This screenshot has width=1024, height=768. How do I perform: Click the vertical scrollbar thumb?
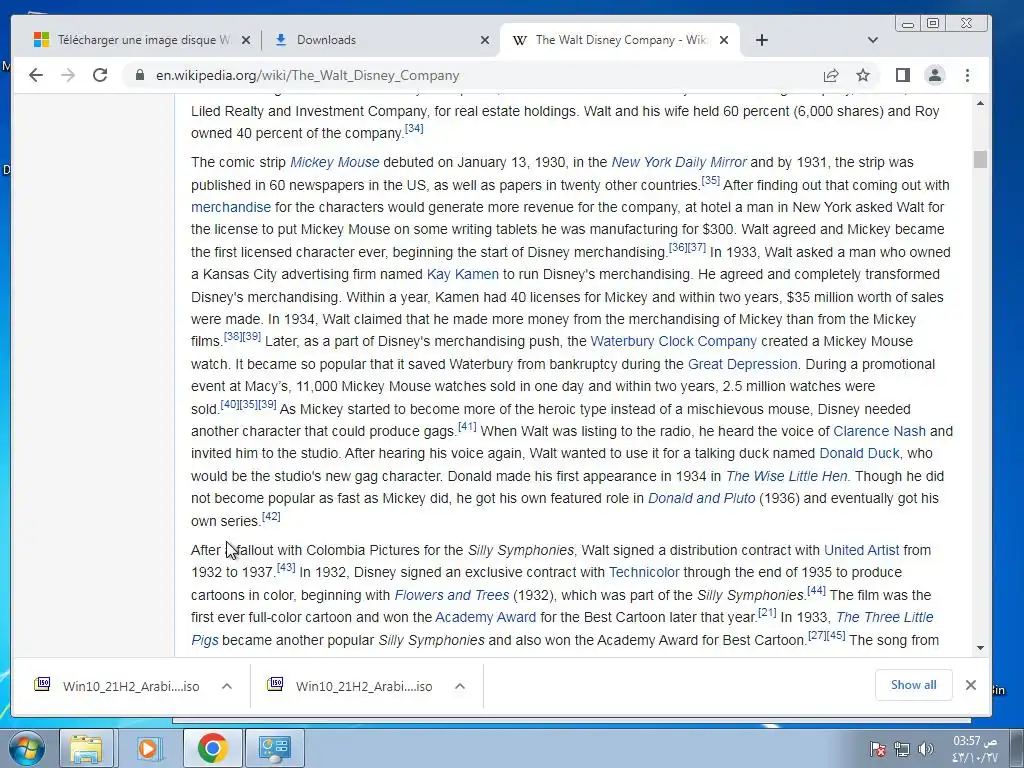coord(980,159)
